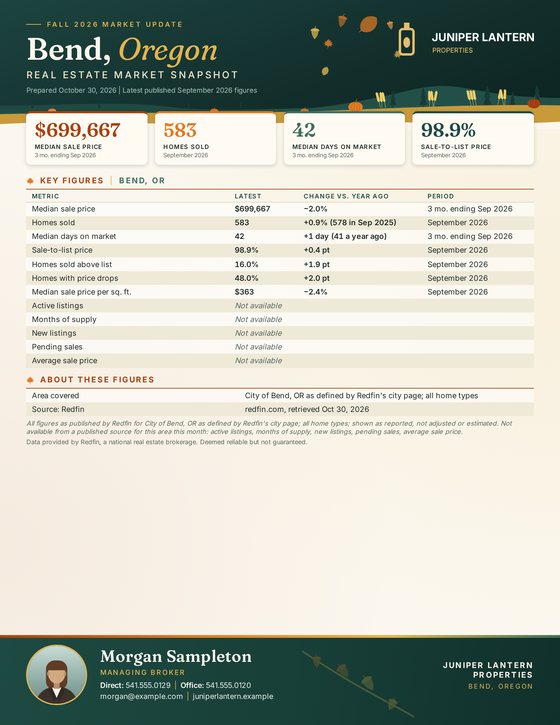Click the '+1.9 pt' change value

317,264
